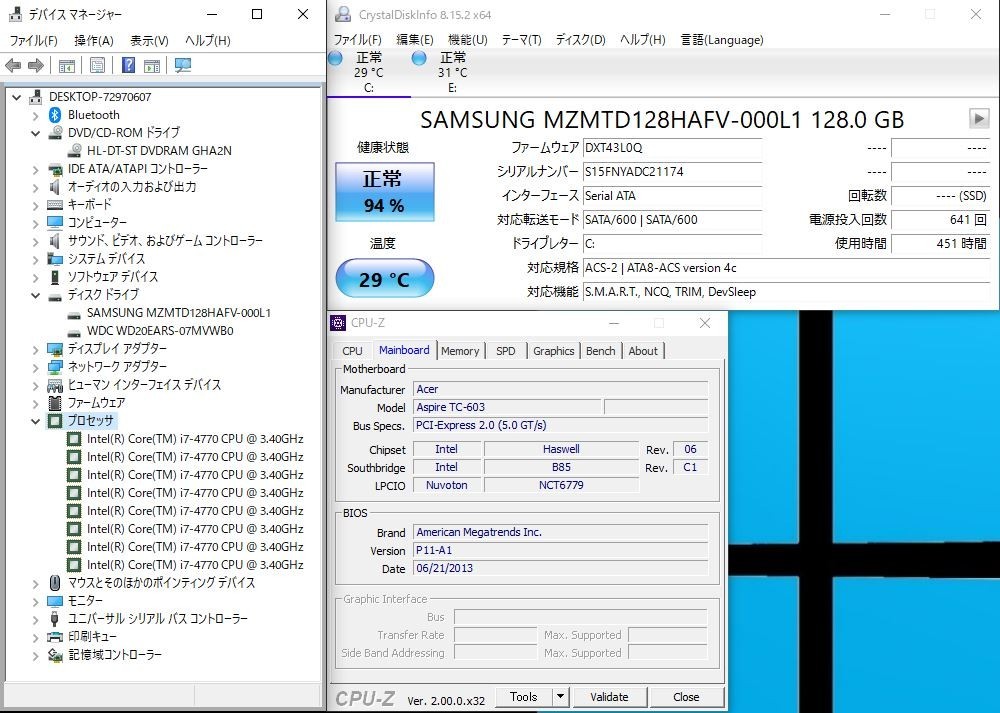The image size is (1000, 713).
Task: Click the keyboard category icon
Action: click(x=55, y=205)
